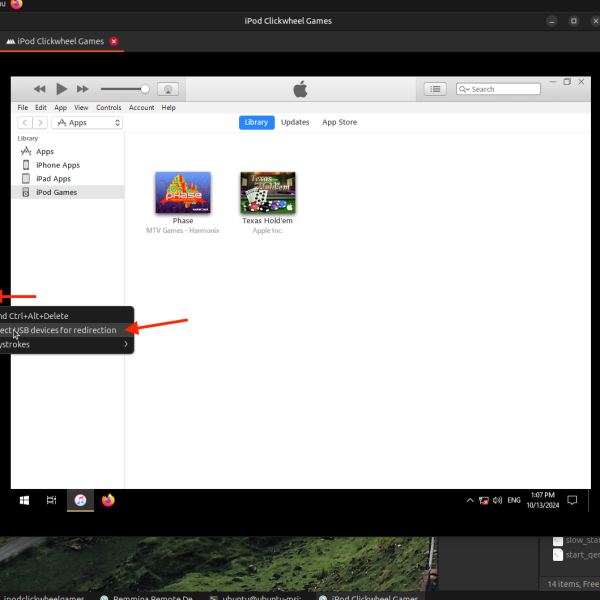Screen dimensions: 600x600
Task: Open the Controls menu
Action: 108,108
